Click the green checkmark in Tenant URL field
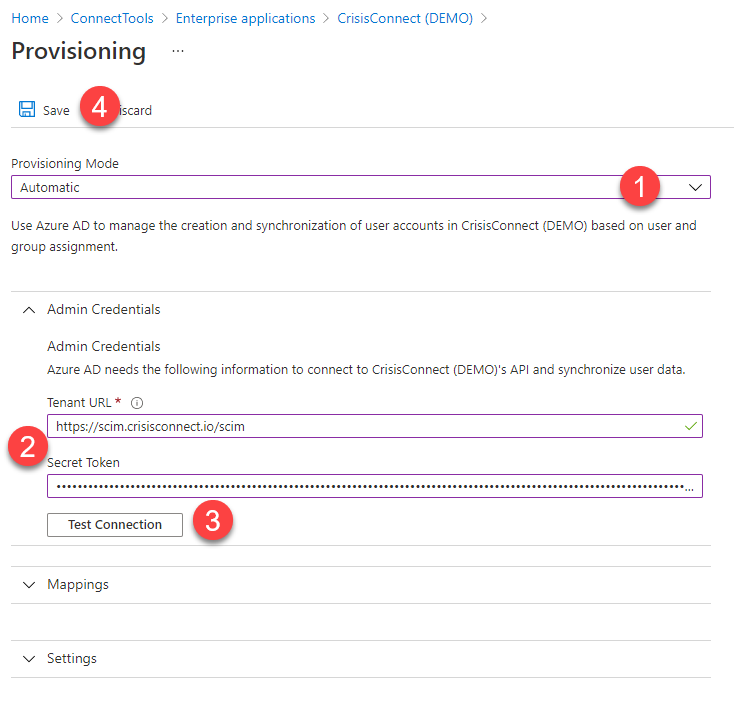This screenshot has height=712, width=734. [x=691, y=426]
